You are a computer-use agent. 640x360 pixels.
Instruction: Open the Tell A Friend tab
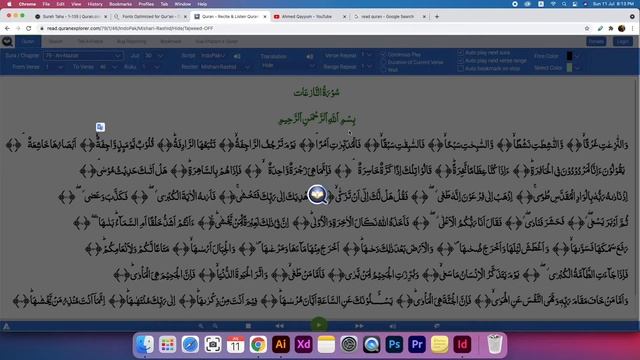coord(90,41)
